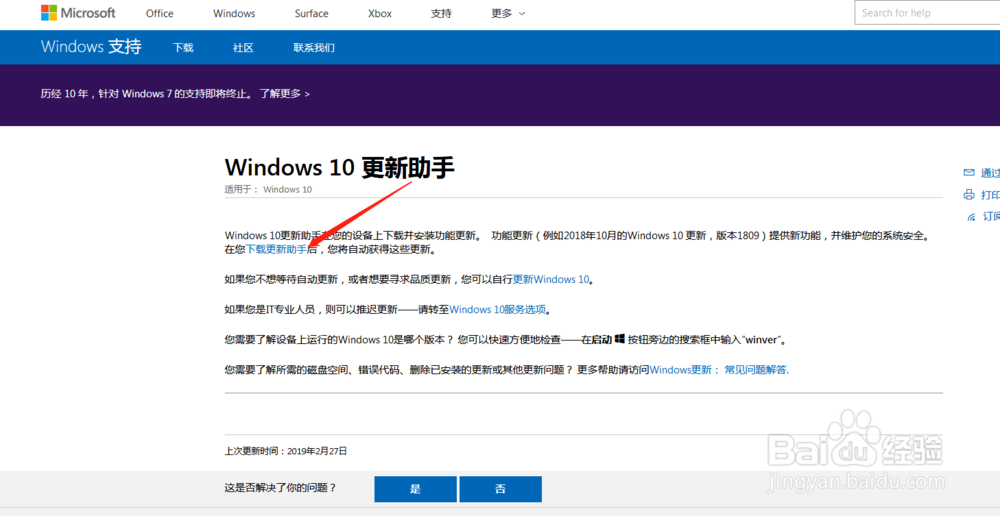Click the 上次更新时间：2019年2月27日 text
Viewport: 1000px width, 516px height.
(286, 451)
